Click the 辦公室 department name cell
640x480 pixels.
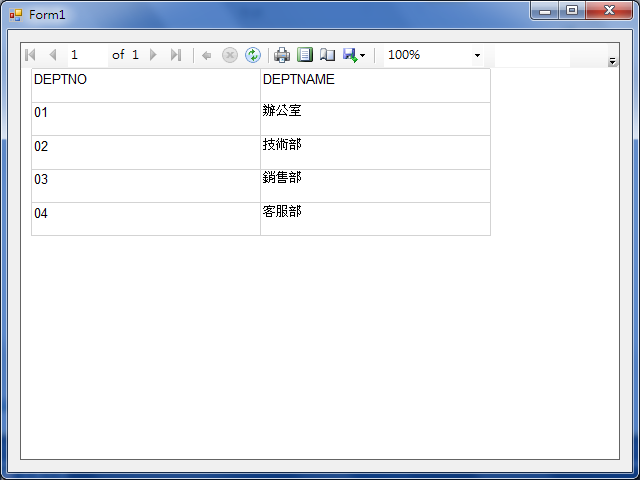point(376,119)
